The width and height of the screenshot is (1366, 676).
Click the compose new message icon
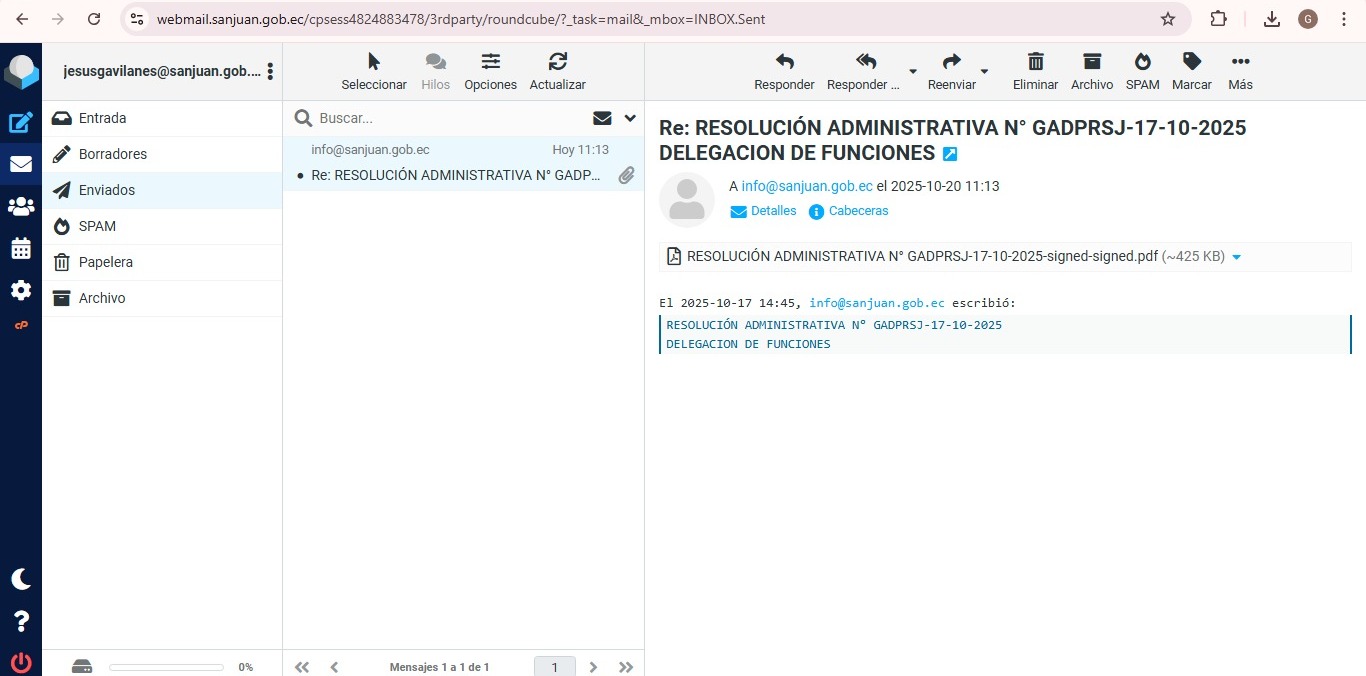pyautogui.click(x=21, y=123)
